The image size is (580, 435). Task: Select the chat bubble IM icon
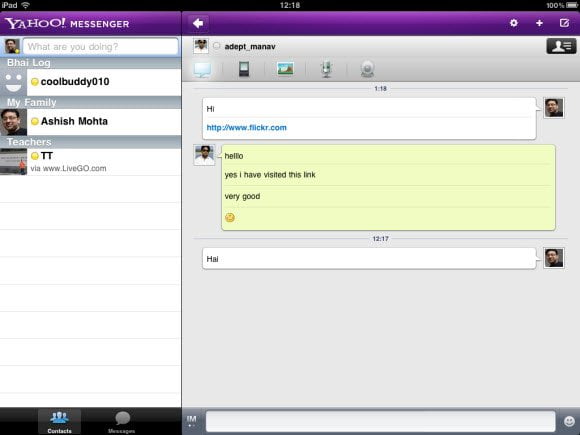pyautogui.click(x=202, y=69)
